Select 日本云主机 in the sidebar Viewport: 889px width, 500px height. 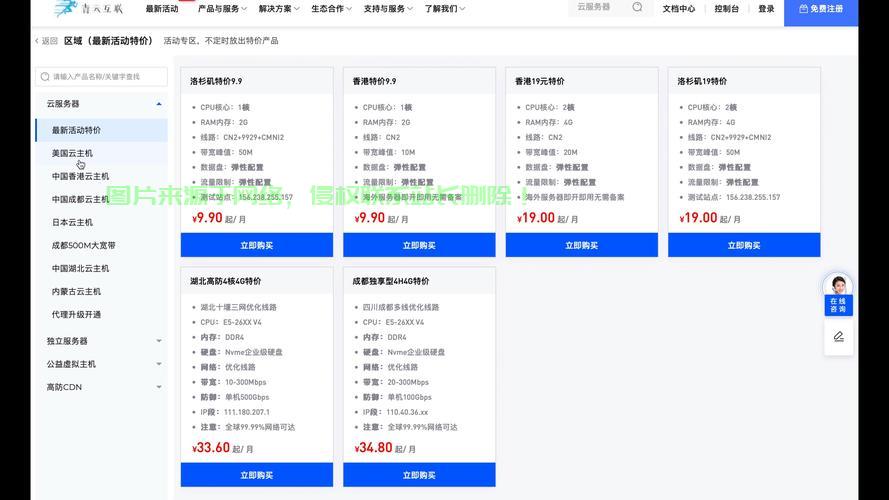coord(72,222)
